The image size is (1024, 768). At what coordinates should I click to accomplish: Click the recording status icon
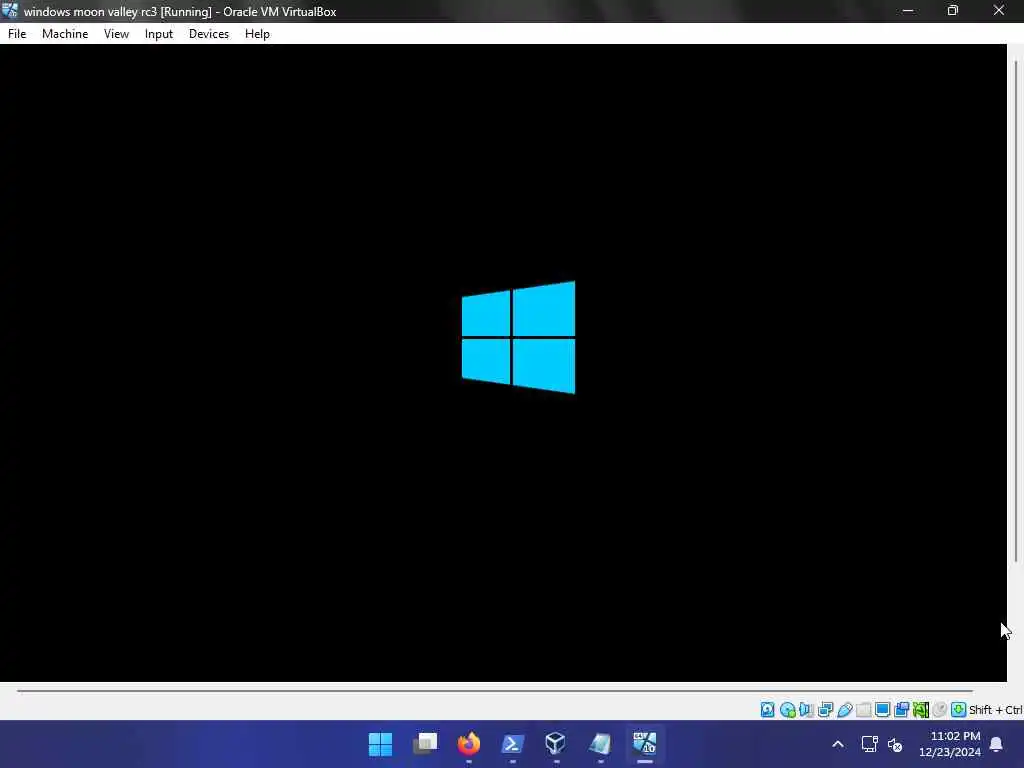tap(902, 709)
